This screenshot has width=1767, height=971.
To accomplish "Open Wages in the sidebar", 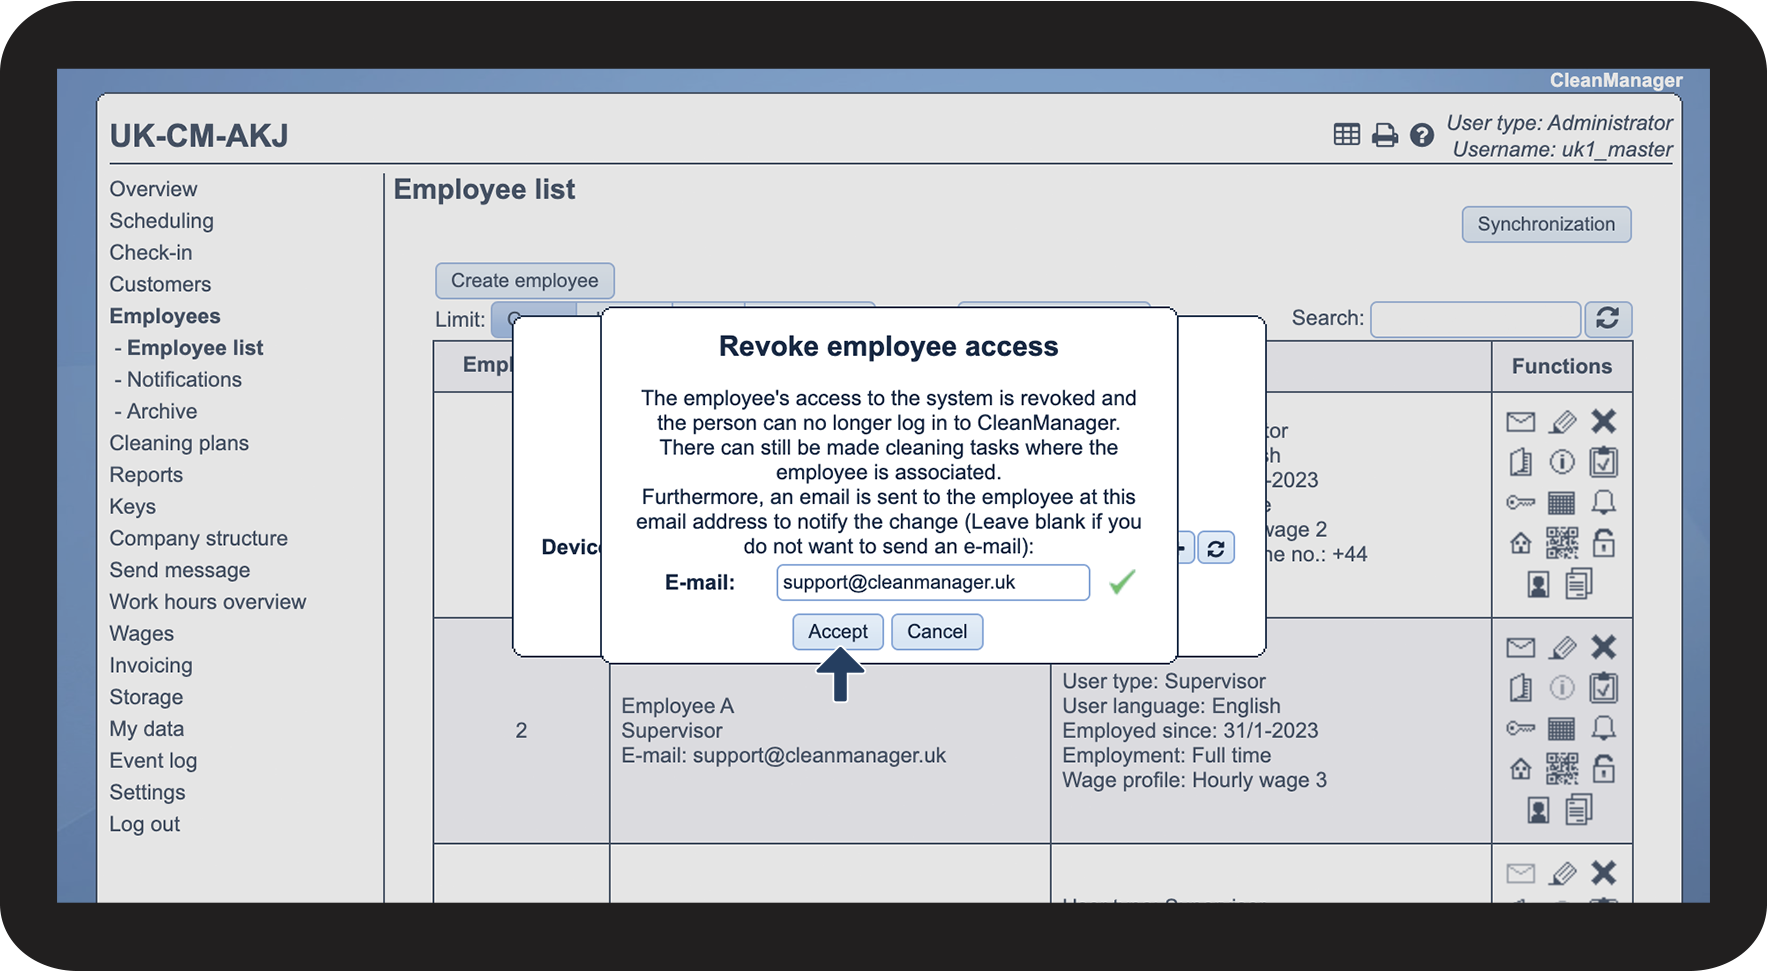I will pyautogui.click(x=142, y=634).
